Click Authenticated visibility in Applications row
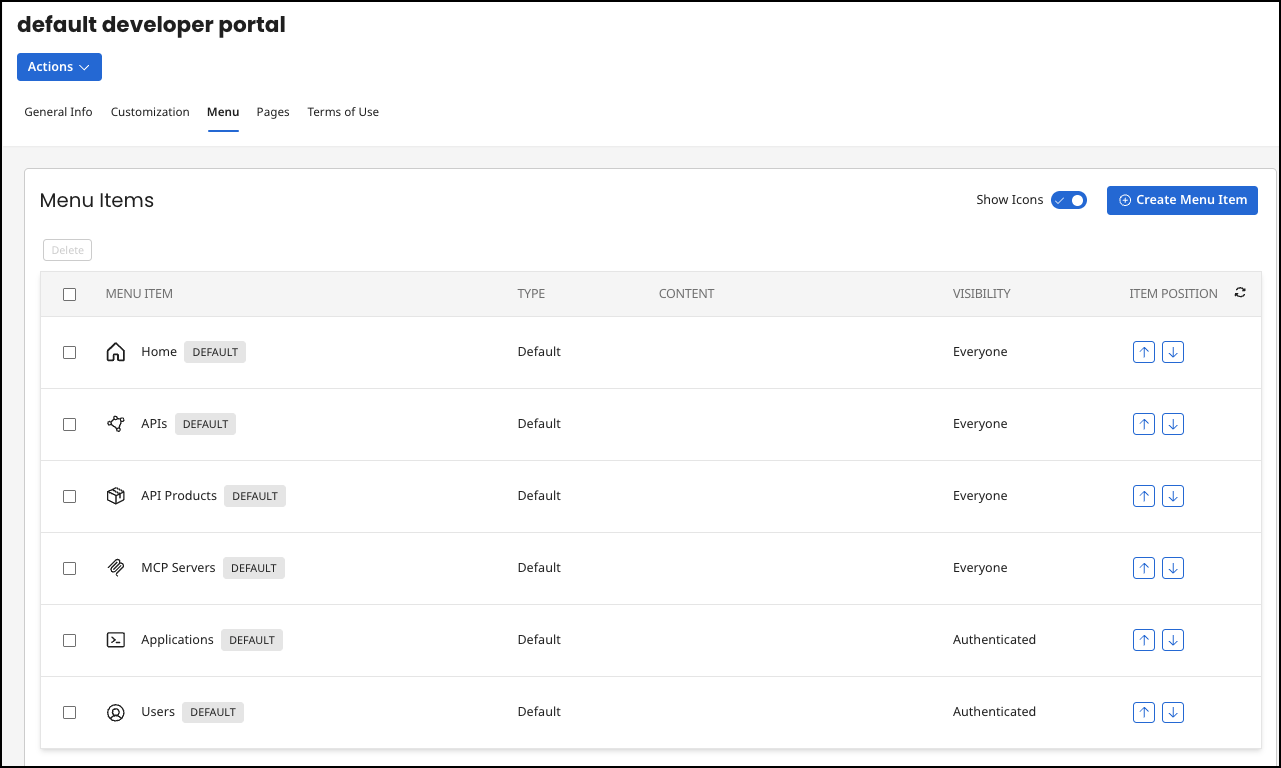The height and width of the screenshot is (768, 1281). (x=994, y=640)
